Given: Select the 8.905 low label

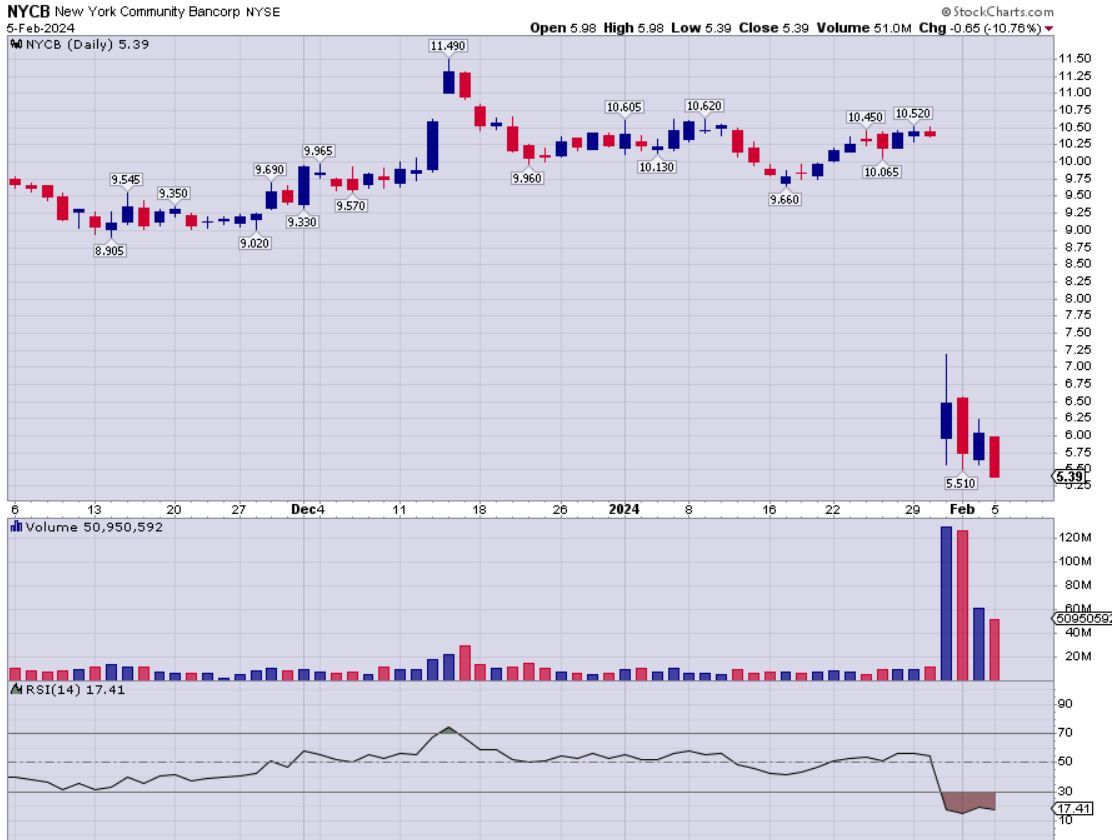Looking at the screenshot, I should [x=110, y=250].
